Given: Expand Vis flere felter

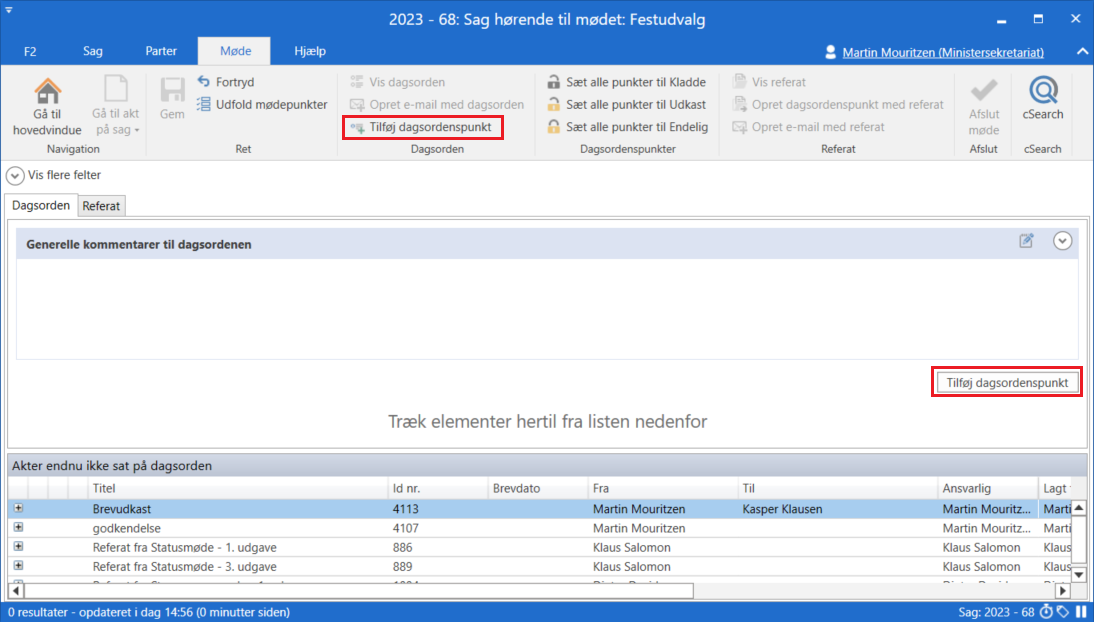Looking at the screenshot, I should [15, 175].
